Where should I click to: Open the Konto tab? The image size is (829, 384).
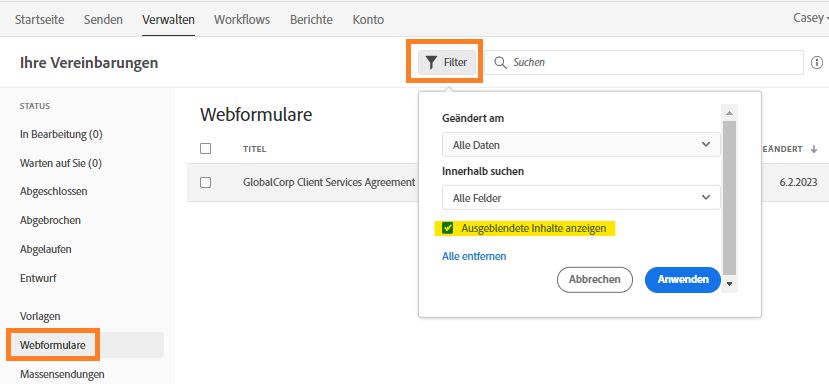click(x=368, y=20)
